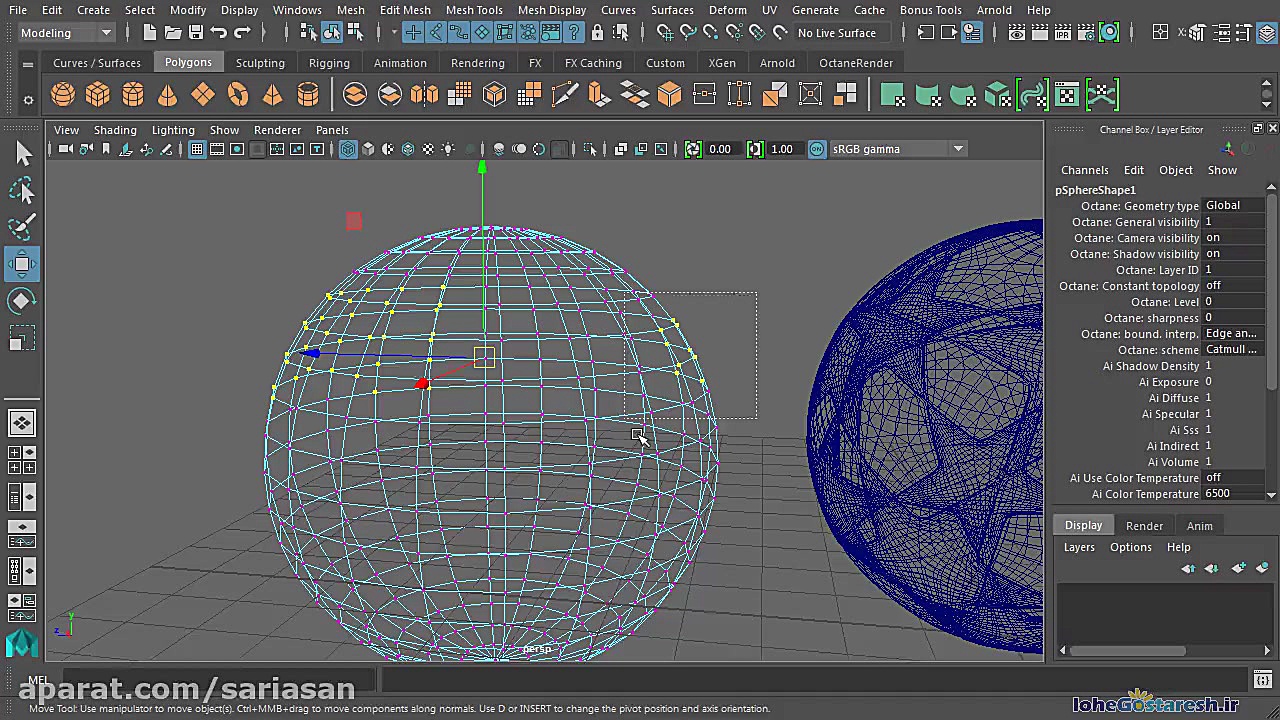1280x720 pixels.
Task: Open the Layers menu in Layer Editor
Action: tap(1079, 547)
